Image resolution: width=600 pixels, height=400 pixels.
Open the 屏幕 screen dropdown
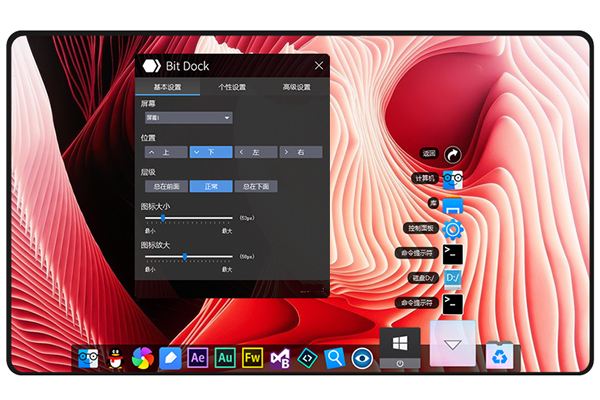(188, 118)
